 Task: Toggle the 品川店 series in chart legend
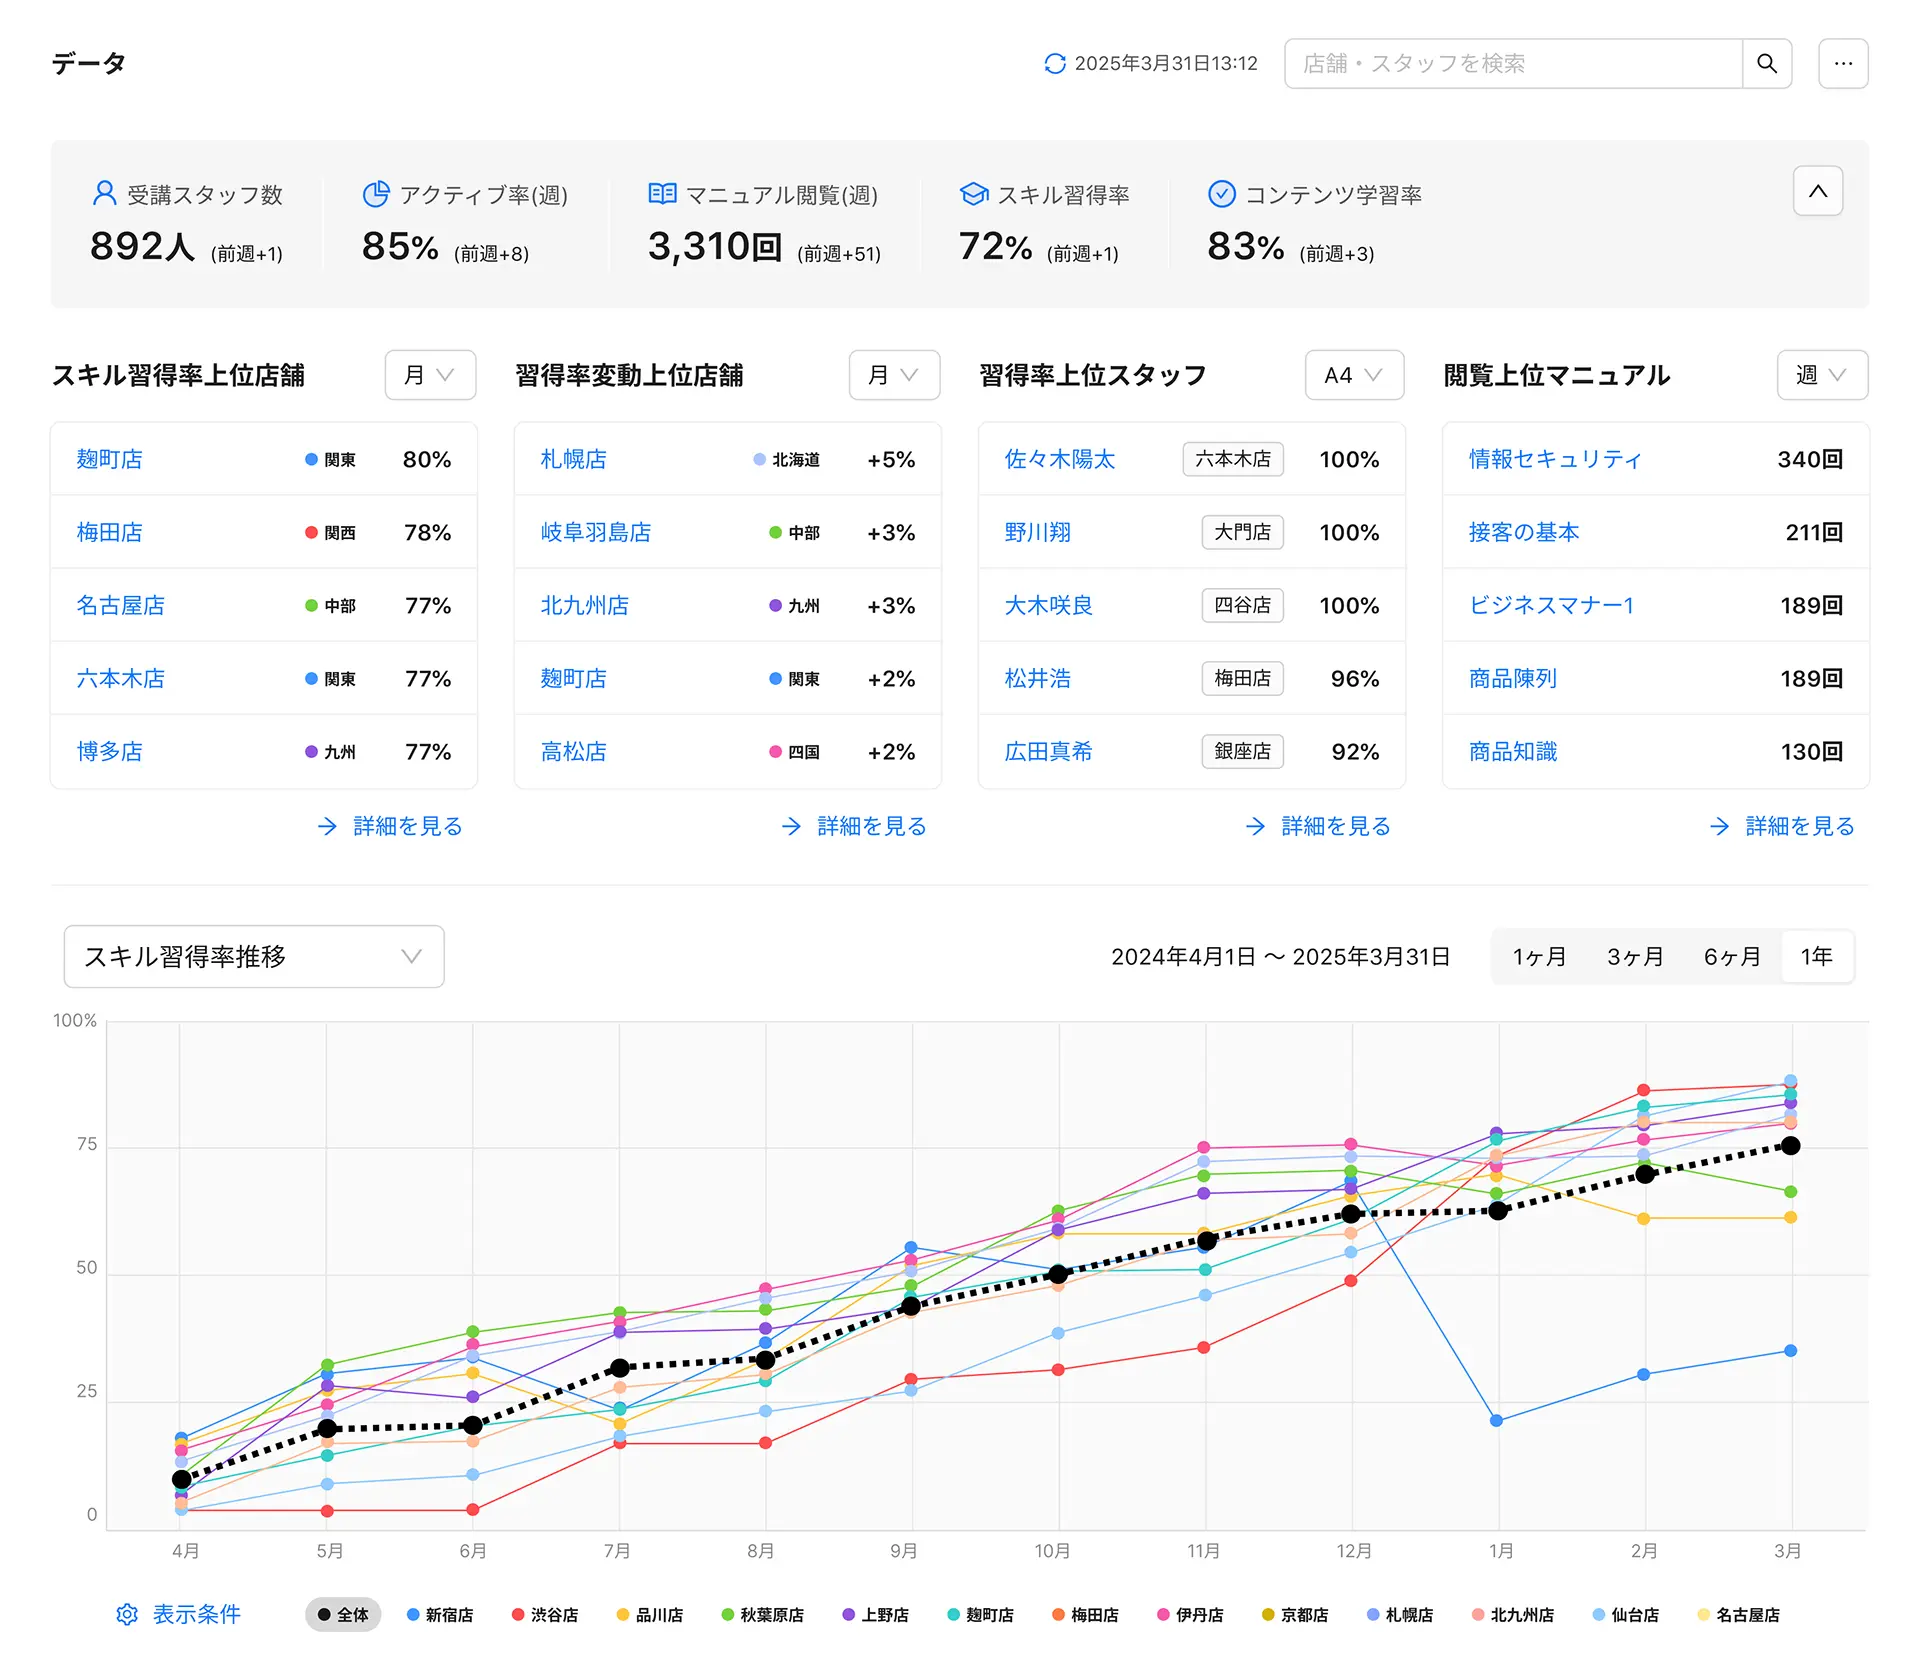[x=650, y=1614]
